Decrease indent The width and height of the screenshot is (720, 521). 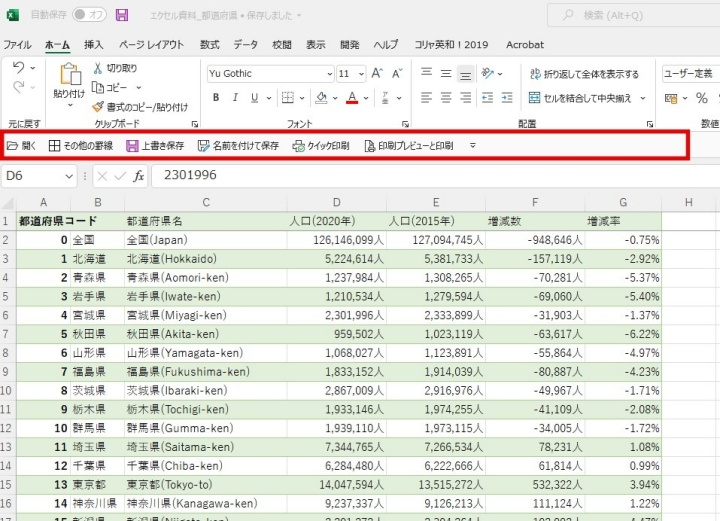pyautogui.click(x=487, y=98)
